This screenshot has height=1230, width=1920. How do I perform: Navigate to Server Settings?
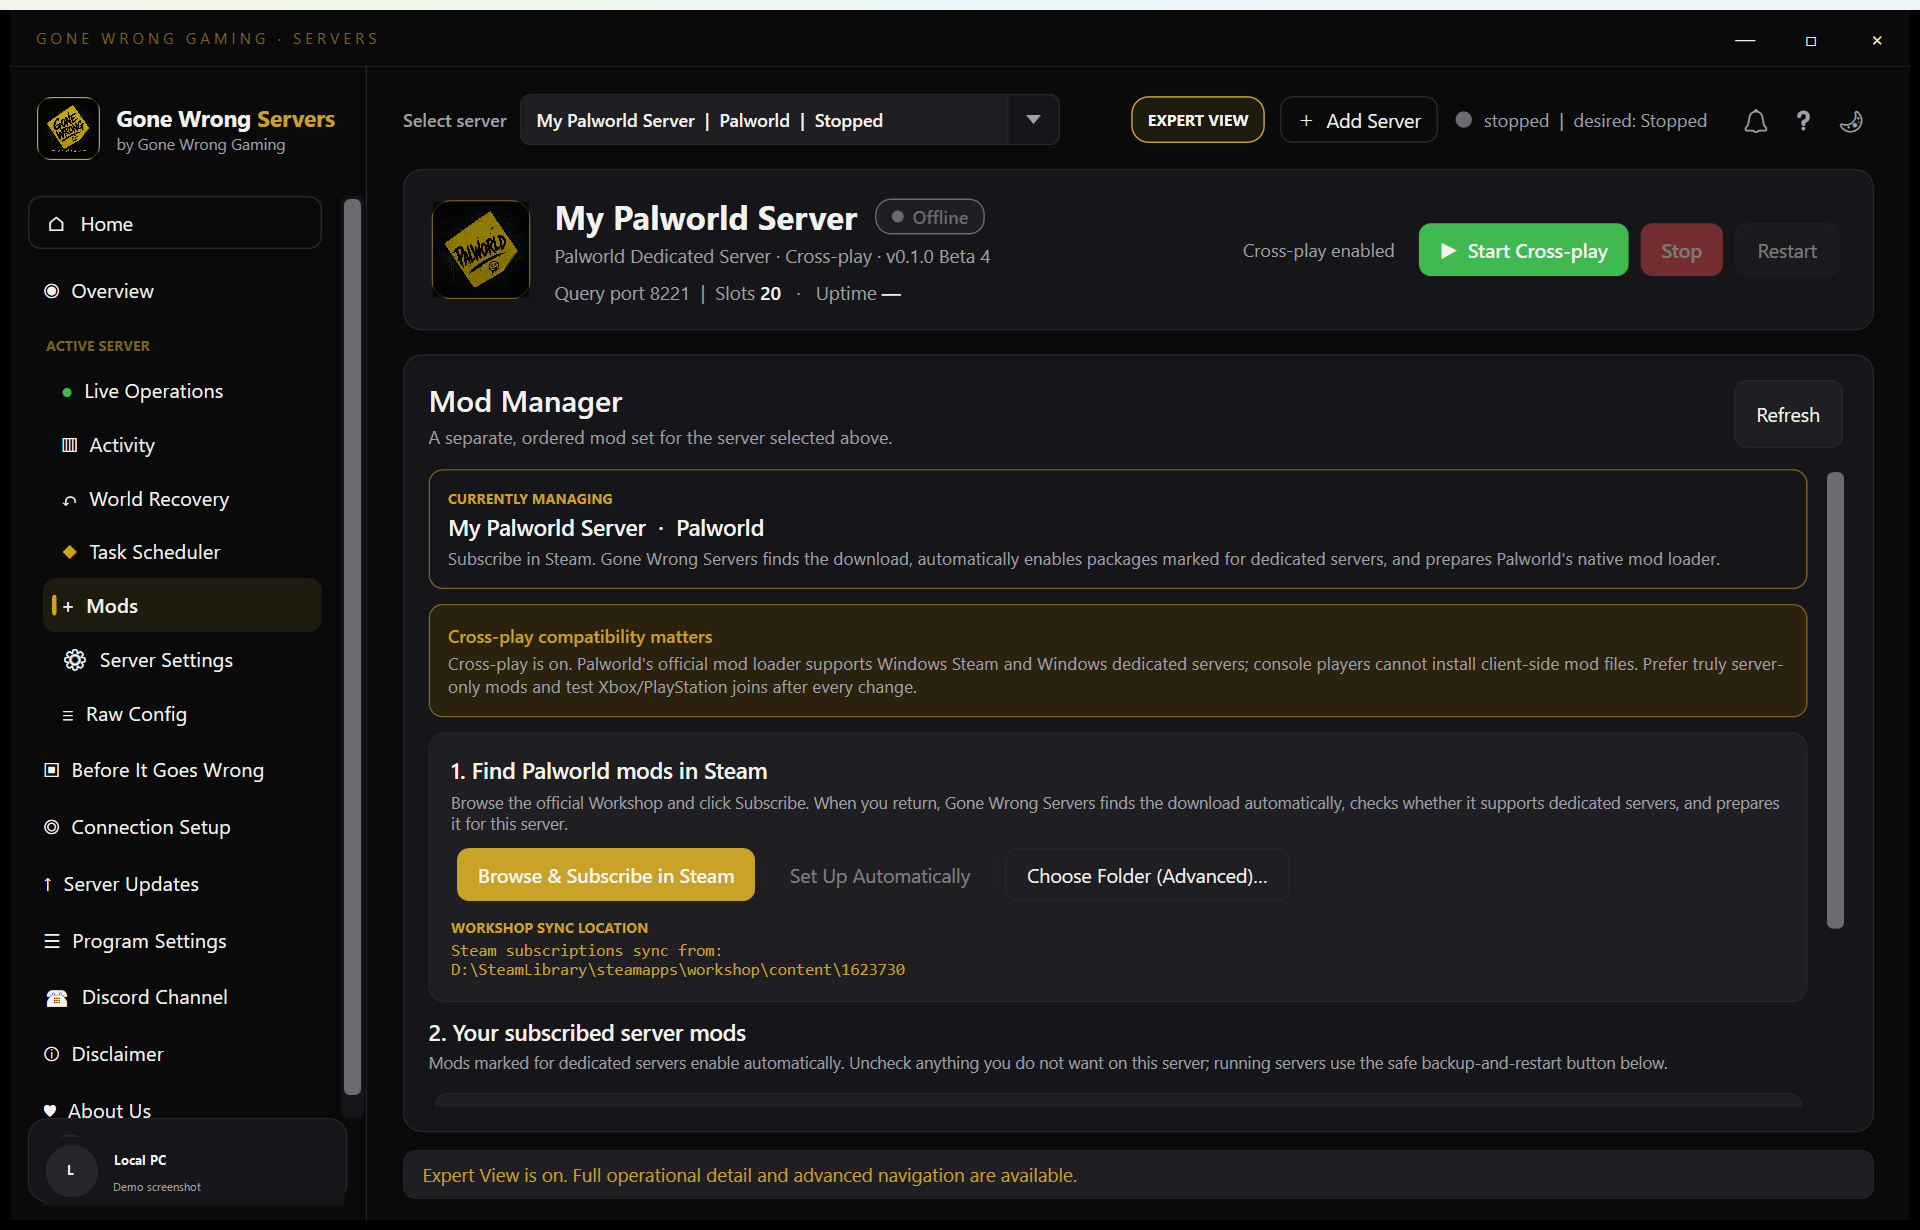(182, 660)
